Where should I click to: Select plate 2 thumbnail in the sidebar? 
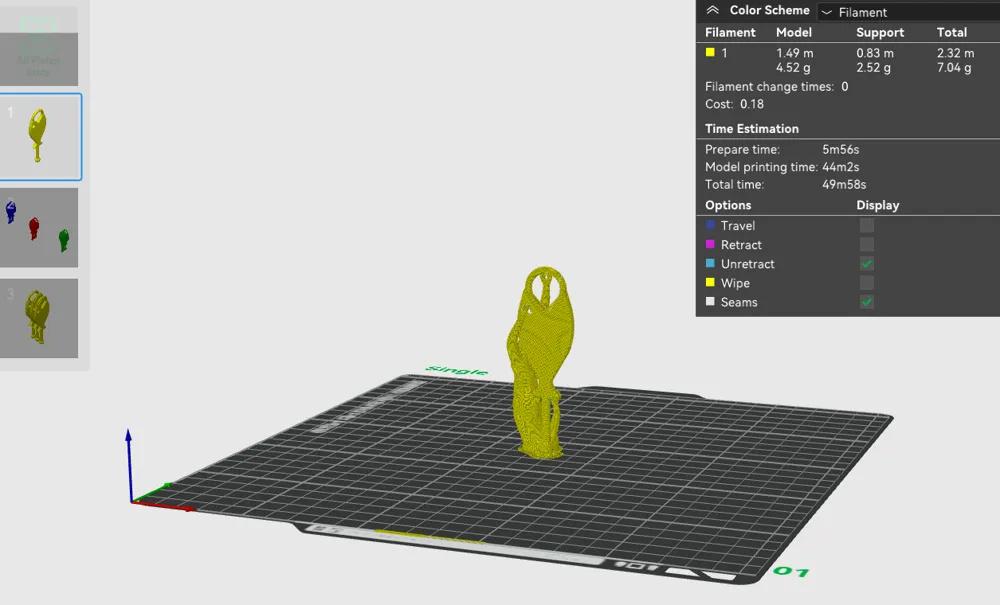(40, 227)
